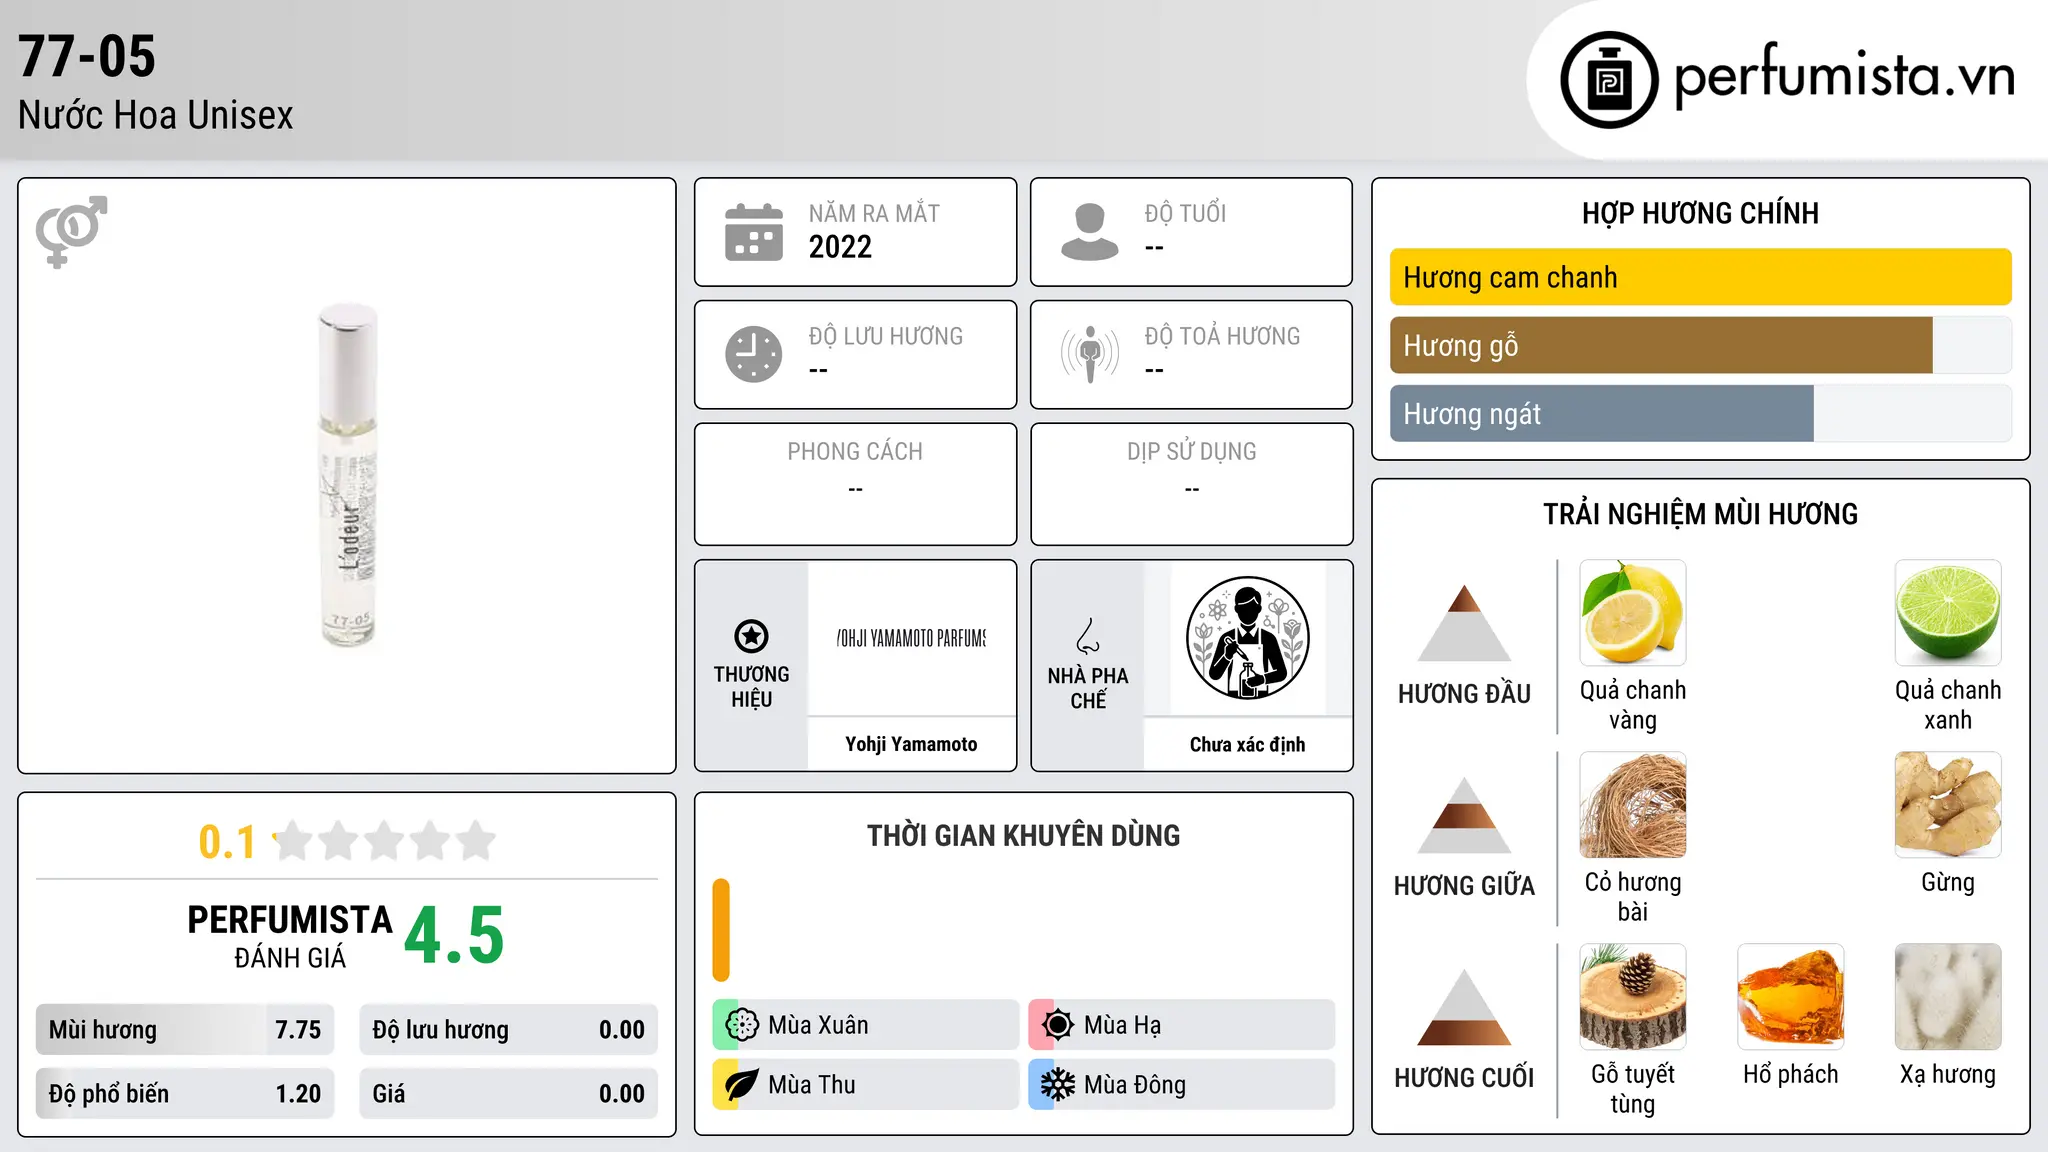Click the orange user rating 0.1
The width and height of the screenshot is (2048, 1152).
(x=227, y=842)
